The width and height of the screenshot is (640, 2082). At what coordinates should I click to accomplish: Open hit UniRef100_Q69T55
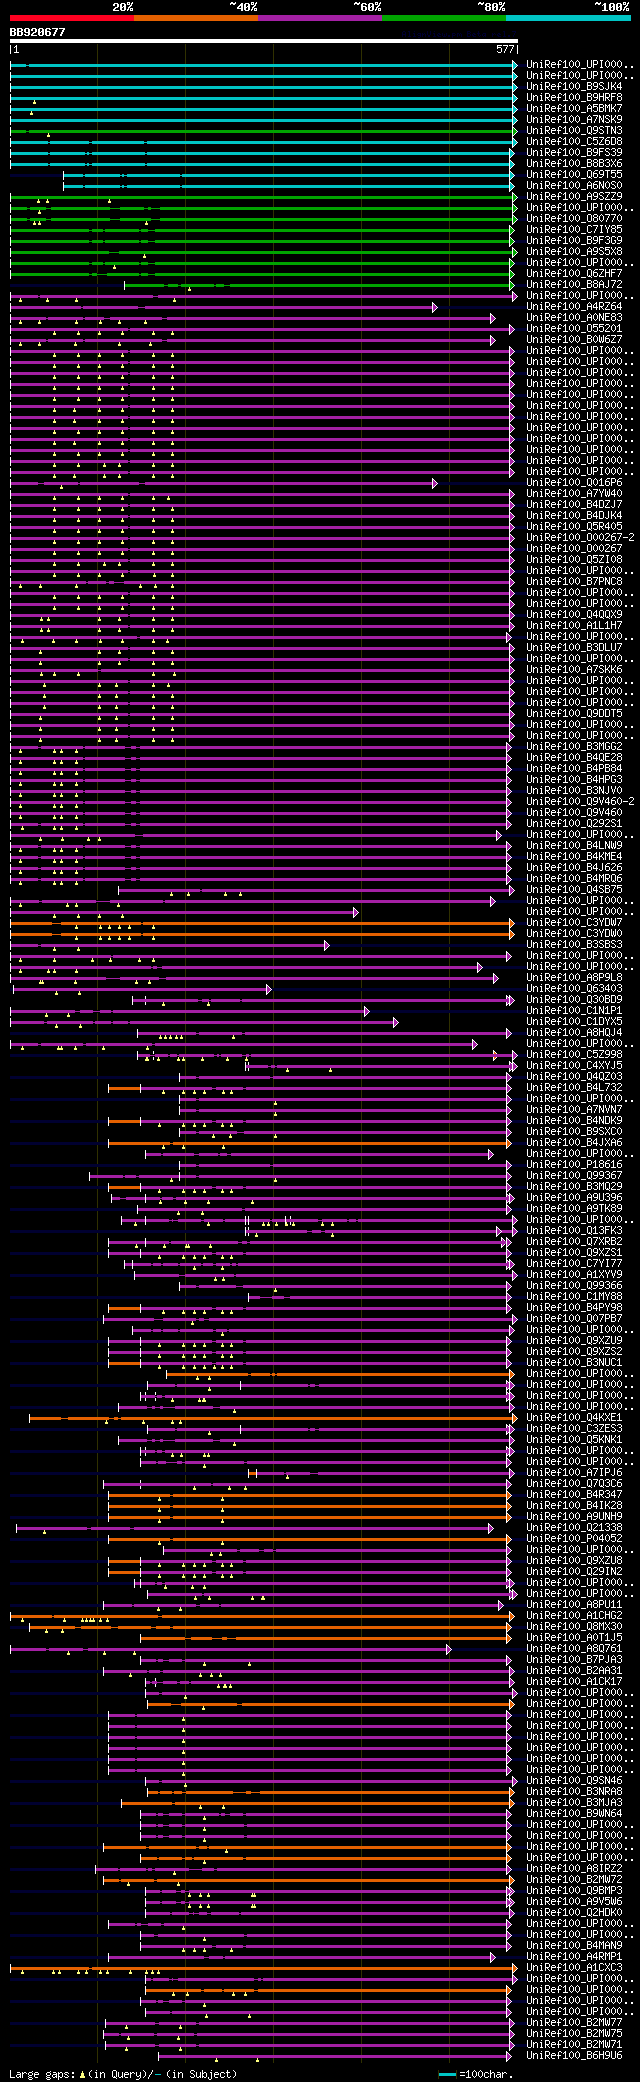(x=574, y=174)
